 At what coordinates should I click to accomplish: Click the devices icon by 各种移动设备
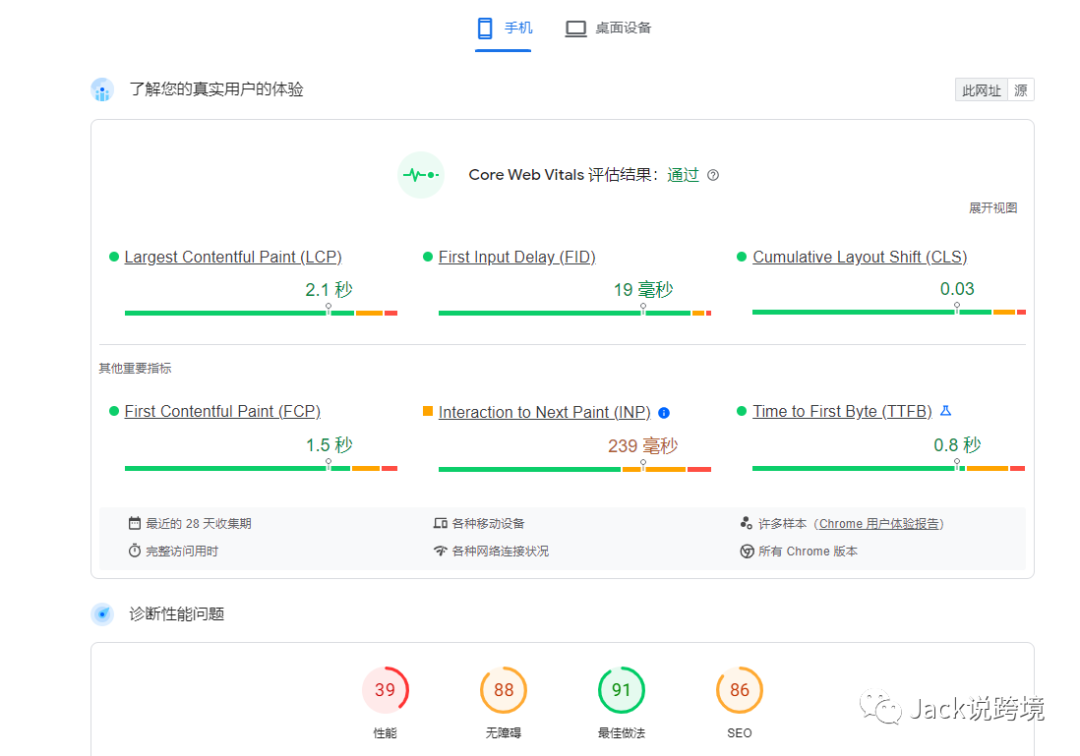[440, 523]
